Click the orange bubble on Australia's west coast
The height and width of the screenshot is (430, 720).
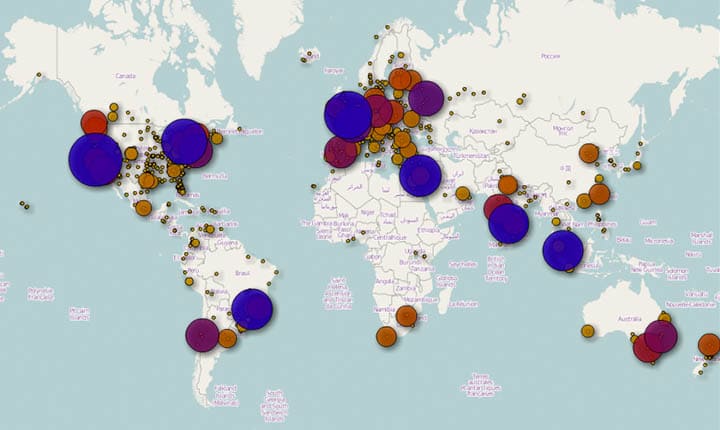[x=588, y=331]
